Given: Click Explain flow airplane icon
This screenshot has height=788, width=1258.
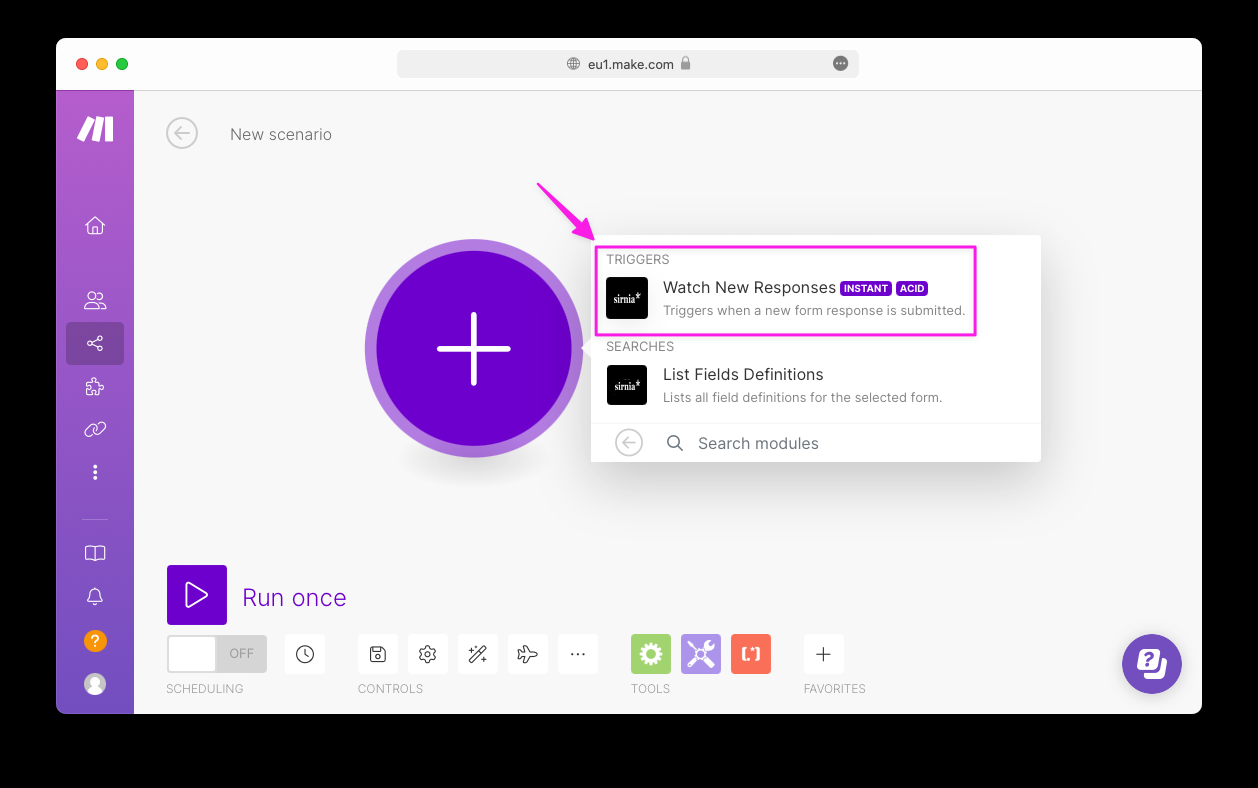Looking at the screenshot, I should pos(528,654).
